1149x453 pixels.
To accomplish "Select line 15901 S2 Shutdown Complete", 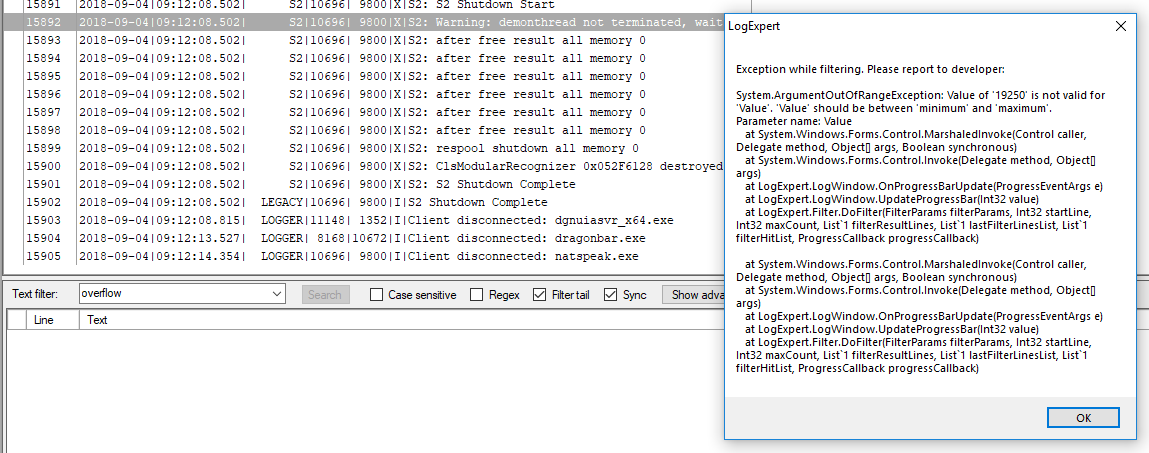I will 364,185.
